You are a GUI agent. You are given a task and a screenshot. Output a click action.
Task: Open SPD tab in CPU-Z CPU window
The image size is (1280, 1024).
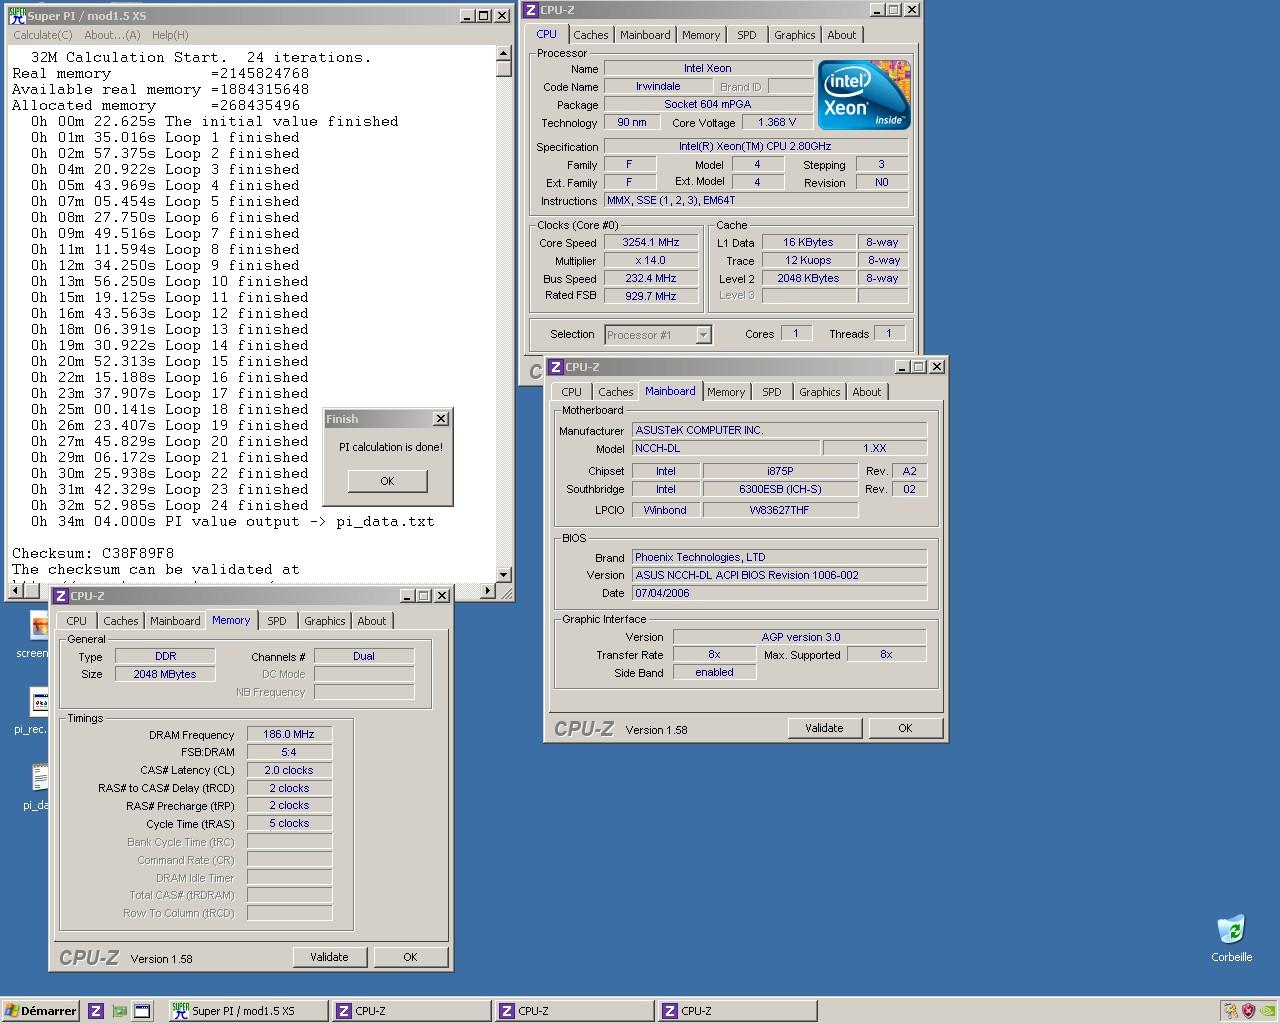pos(747,35)
